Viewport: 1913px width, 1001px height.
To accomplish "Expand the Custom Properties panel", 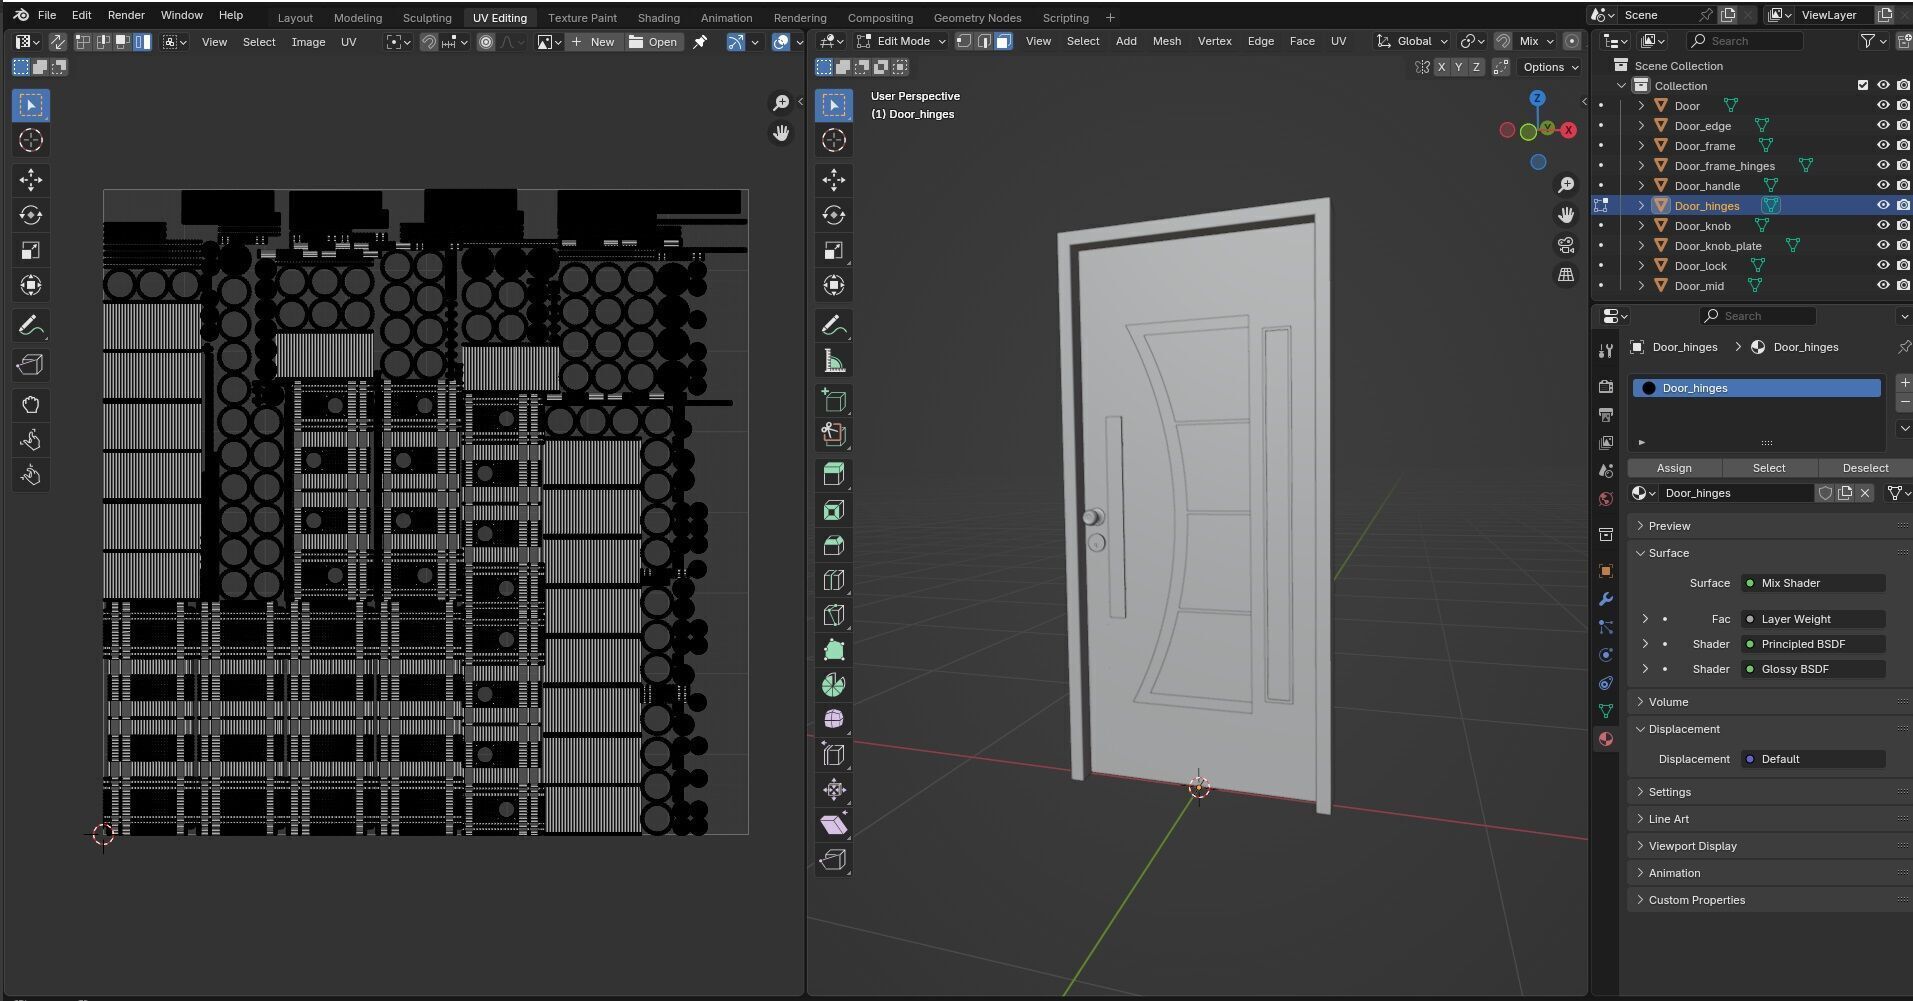I will (x=1696, y=900).
